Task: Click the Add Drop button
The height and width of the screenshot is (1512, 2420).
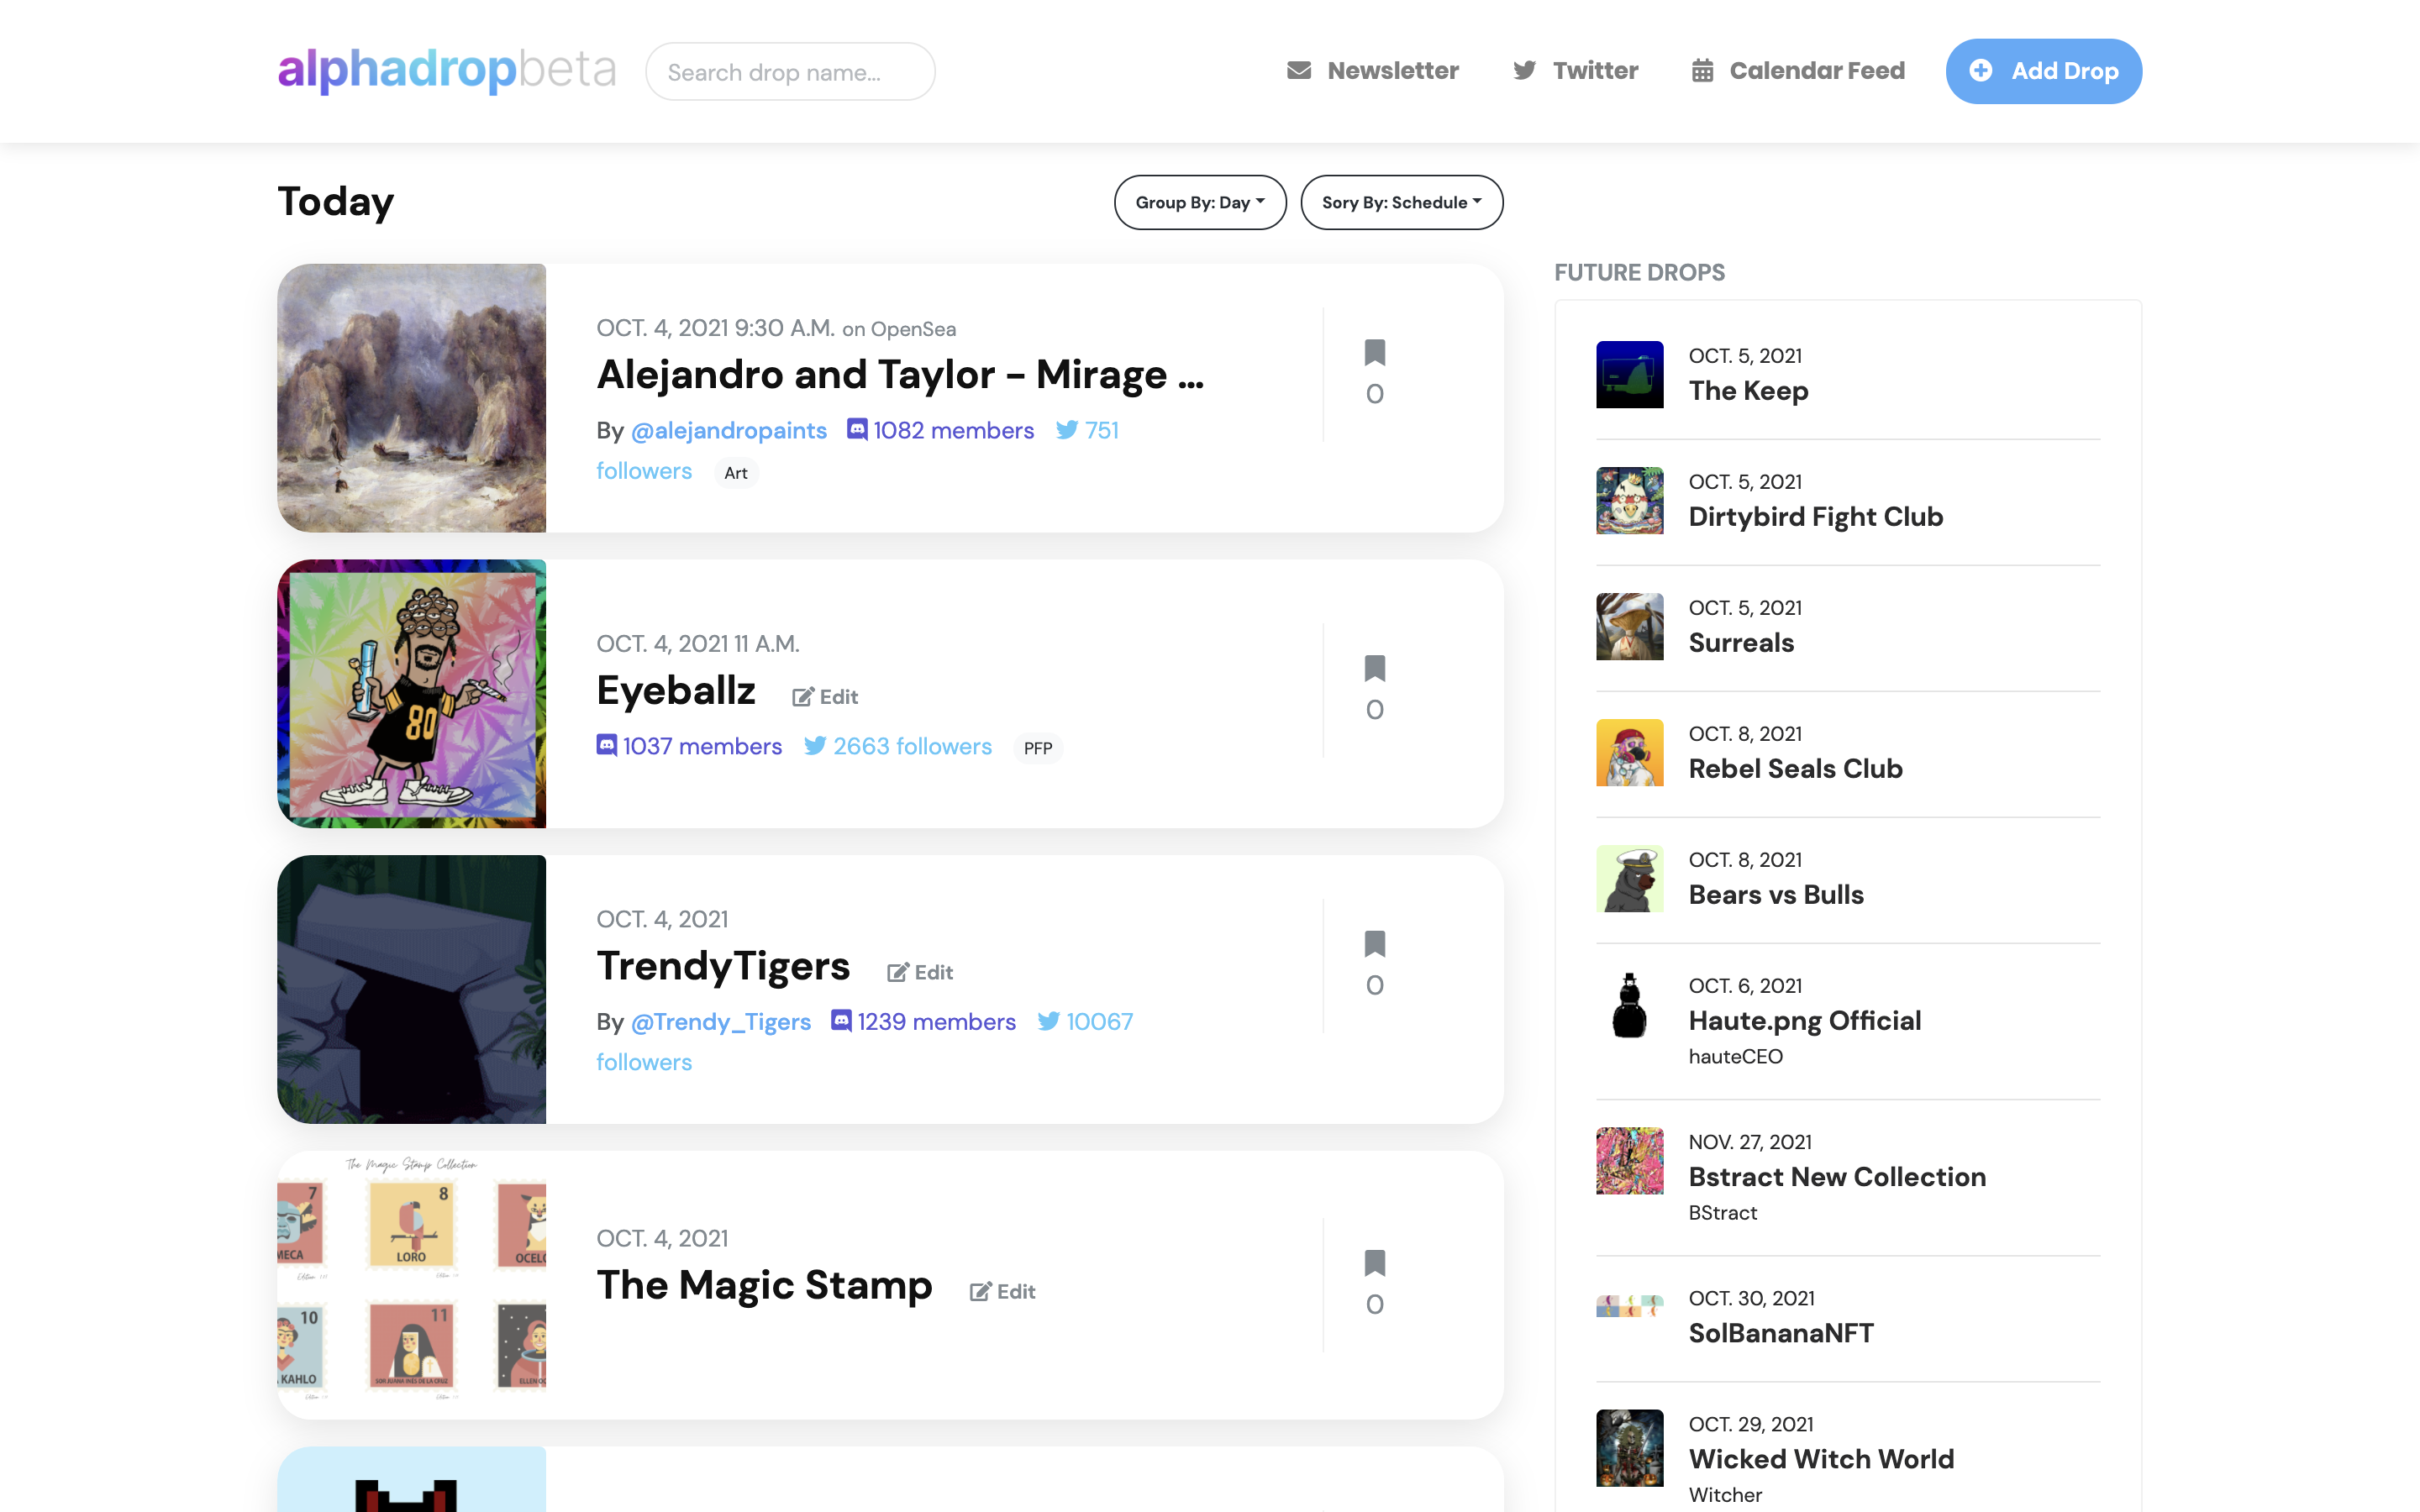Action: click(2043, 71)
